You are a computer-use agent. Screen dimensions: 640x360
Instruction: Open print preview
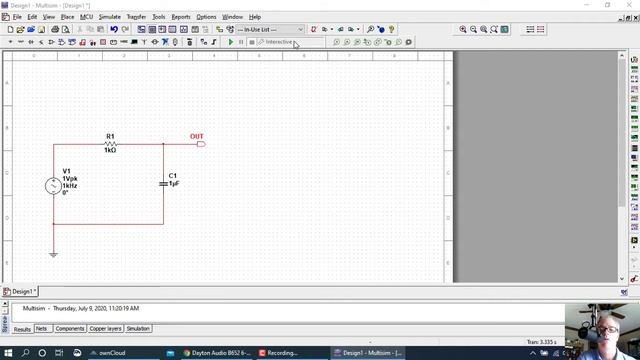click(x=65, y=29)
